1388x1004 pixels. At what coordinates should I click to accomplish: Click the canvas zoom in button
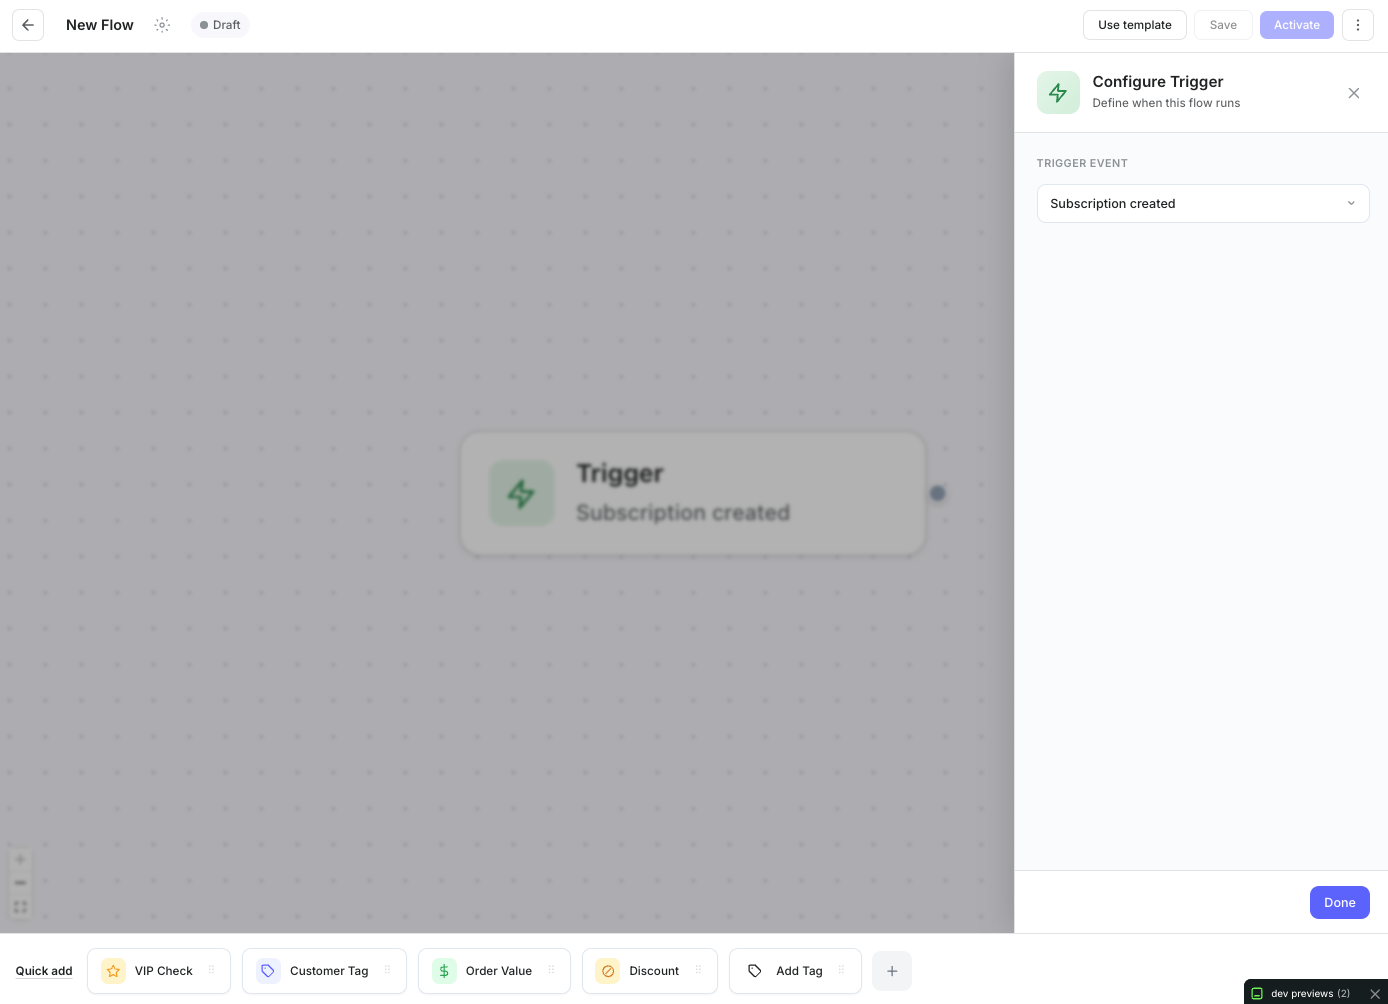[20, 860]
